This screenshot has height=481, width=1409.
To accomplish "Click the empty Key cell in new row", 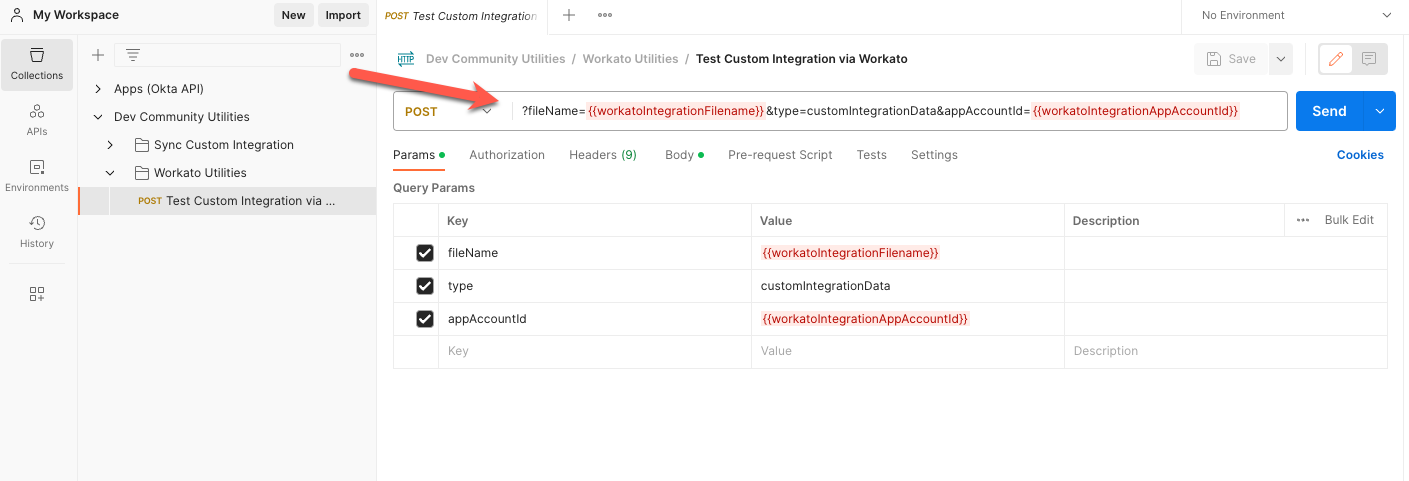I will [x=594, y=351].
